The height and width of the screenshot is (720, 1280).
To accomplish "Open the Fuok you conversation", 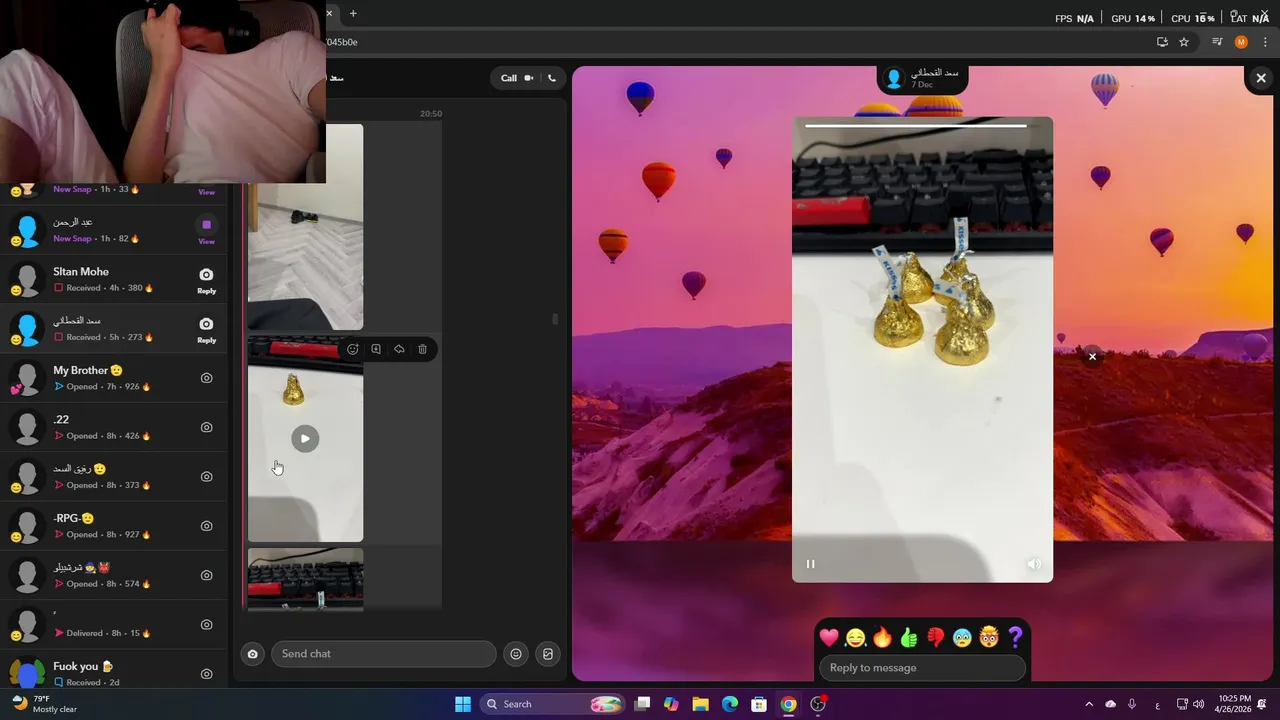I will (x=116, y=672).
